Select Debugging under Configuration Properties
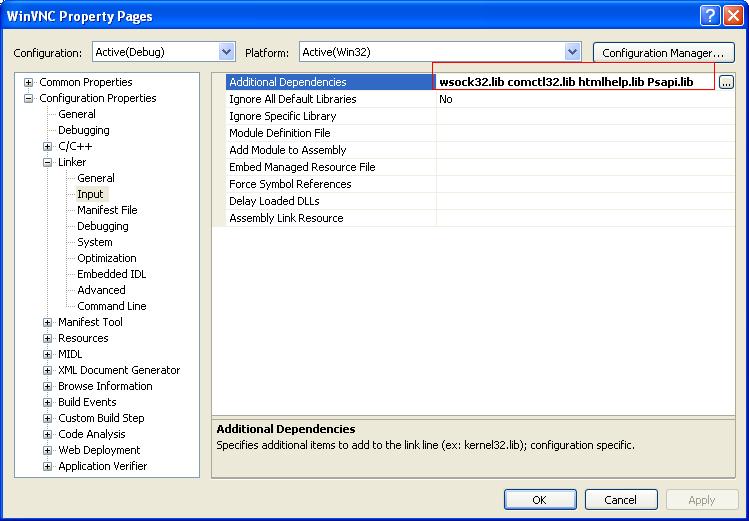This screenshot has width=749, height=521. 84,130
